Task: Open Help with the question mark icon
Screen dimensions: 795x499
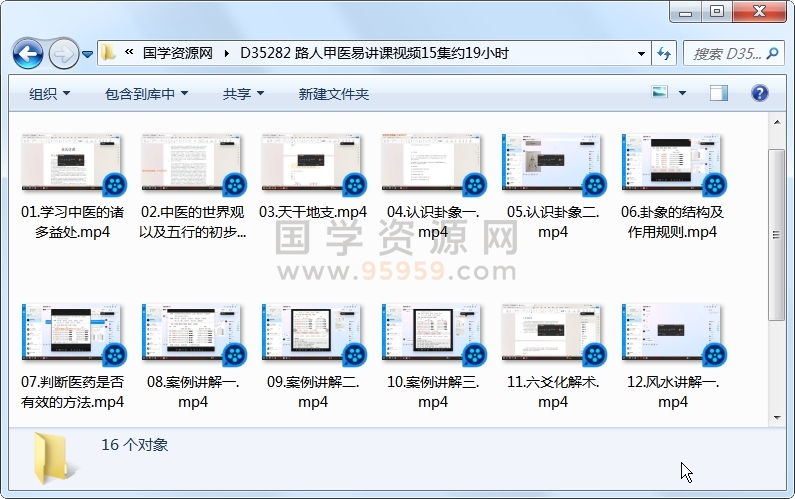Action: pos(760,93)
